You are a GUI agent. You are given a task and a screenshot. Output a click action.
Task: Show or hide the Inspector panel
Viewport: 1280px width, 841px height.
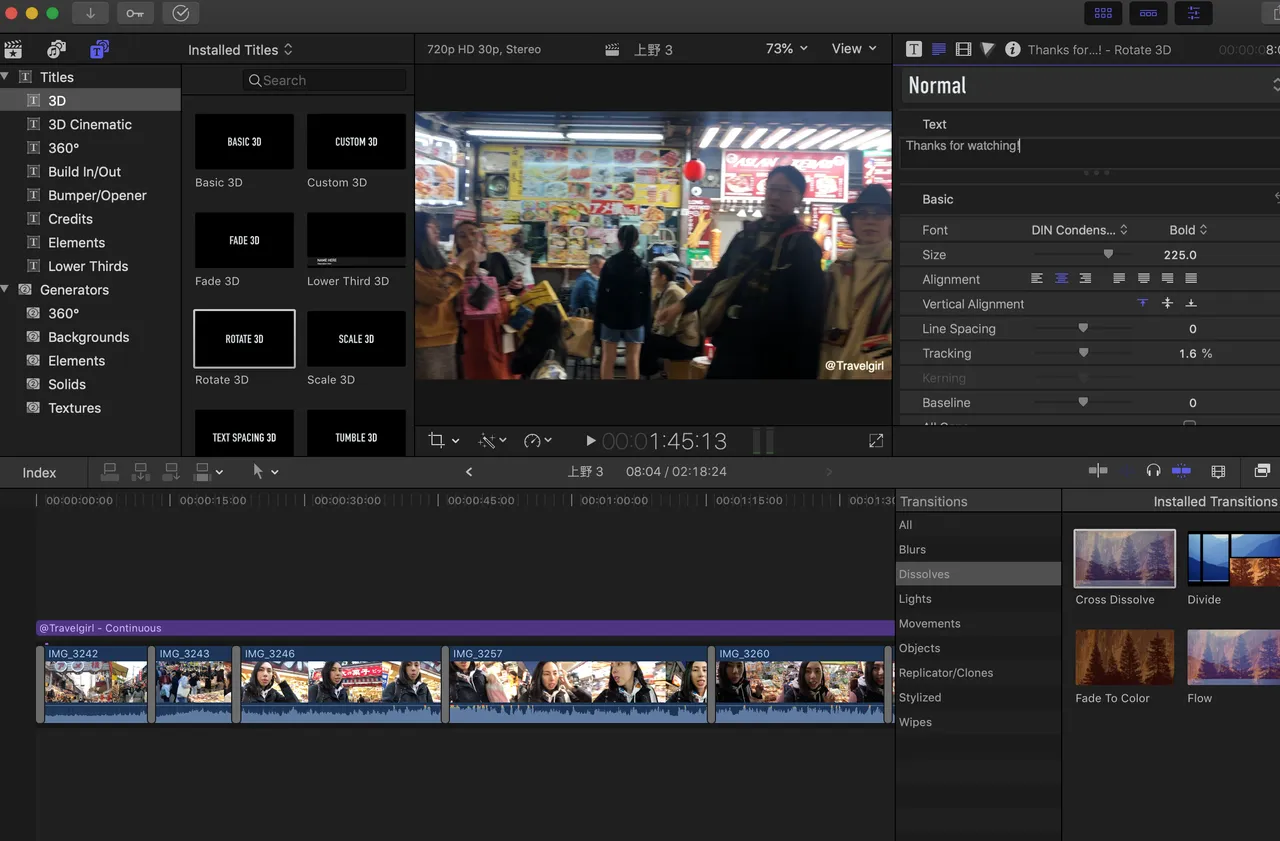coord(1193,13)
